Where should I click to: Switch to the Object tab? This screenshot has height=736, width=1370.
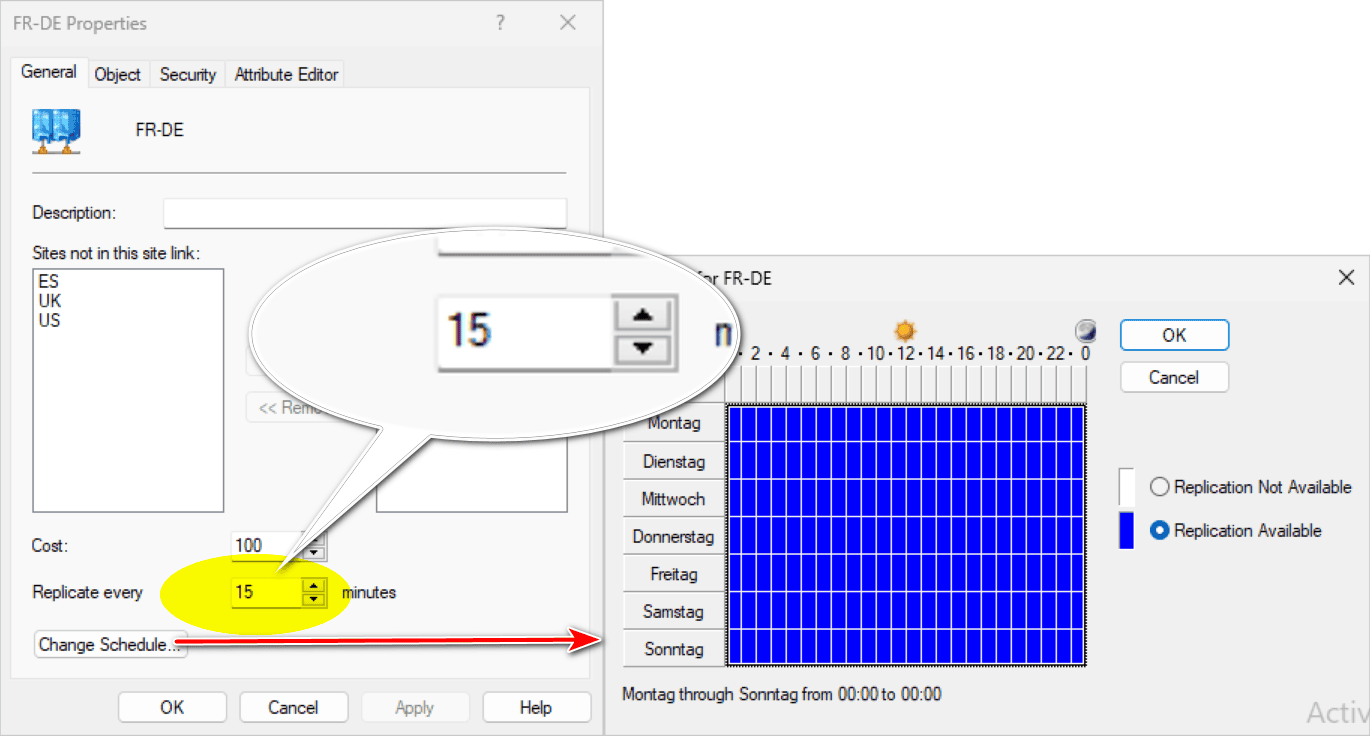click(117, 74)
